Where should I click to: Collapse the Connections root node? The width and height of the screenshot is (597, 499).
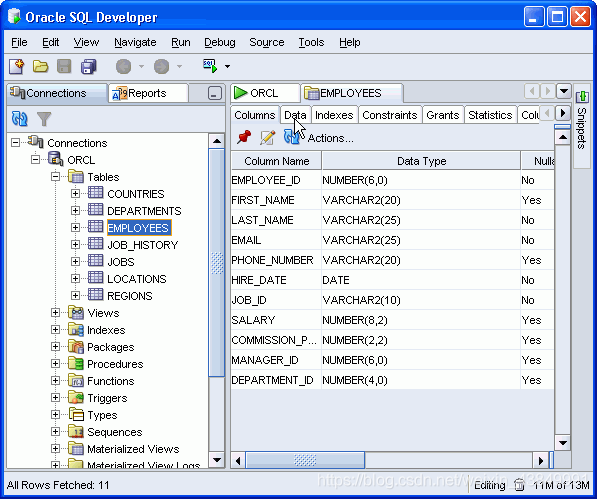[x=15, y=143]
